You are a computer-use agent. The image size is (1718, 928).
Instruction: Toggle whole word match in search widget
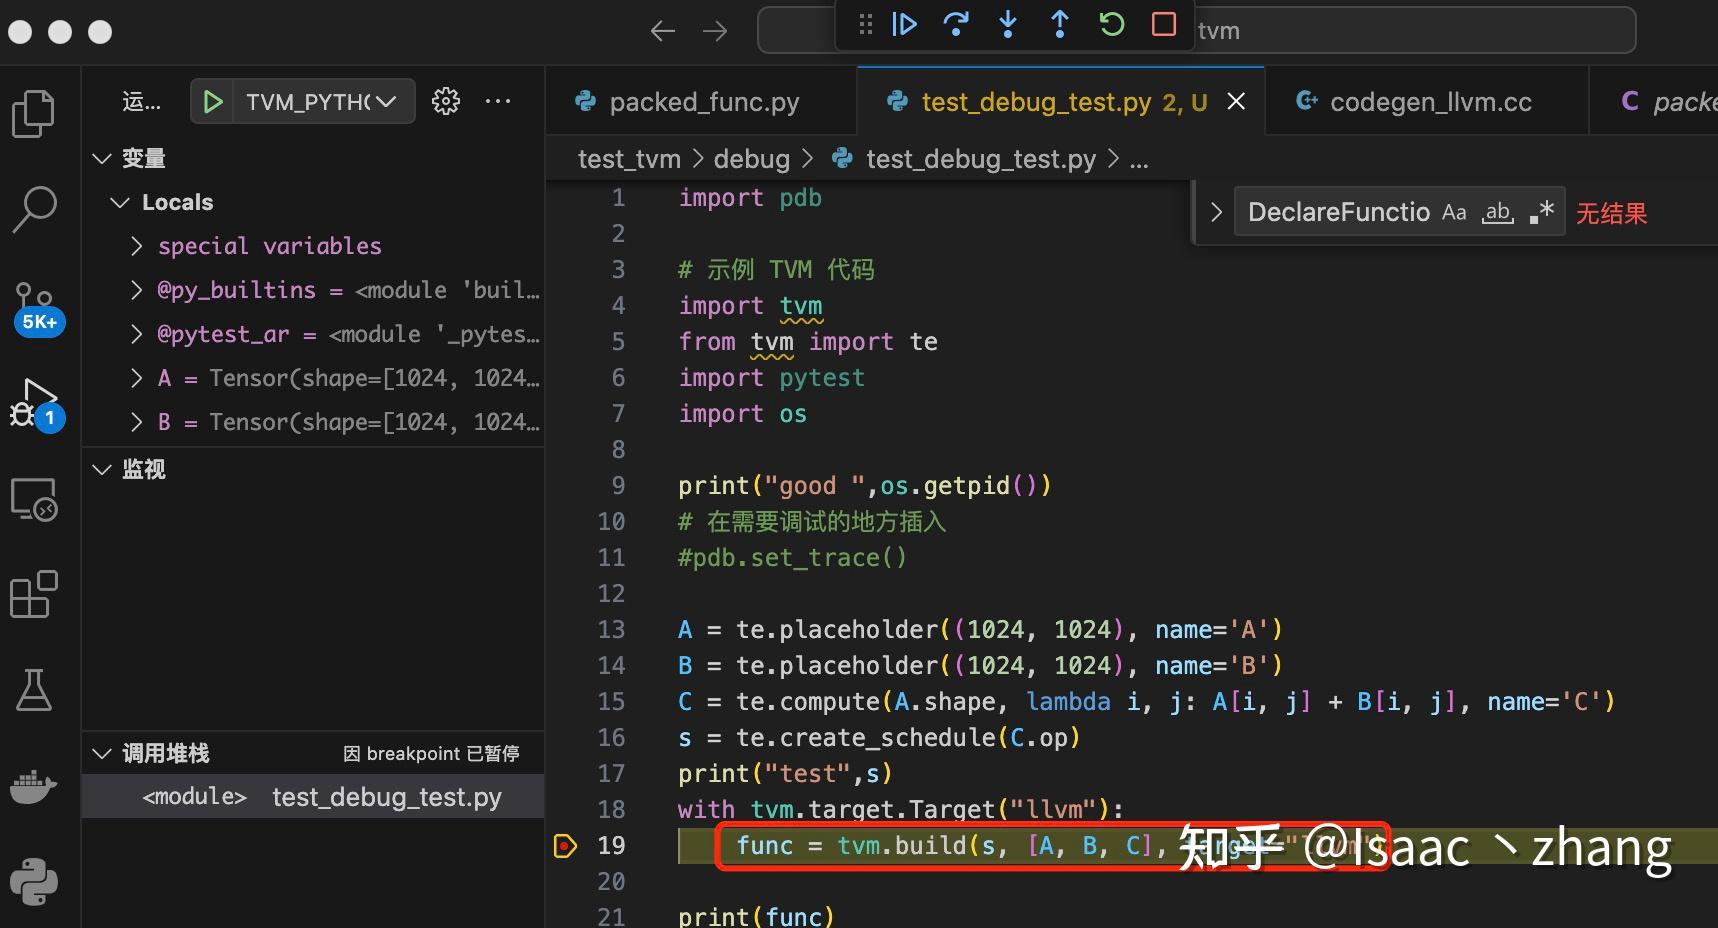coord(1497,212)
